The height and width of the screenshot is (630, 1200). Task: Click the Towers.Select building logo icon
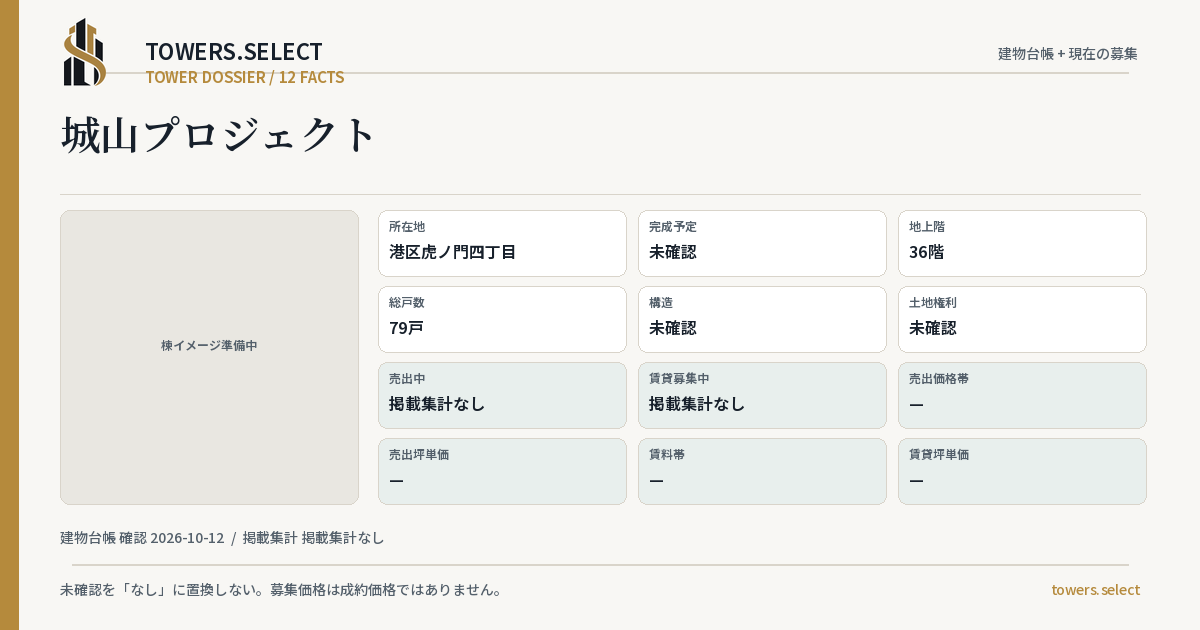tap(85, 52)
